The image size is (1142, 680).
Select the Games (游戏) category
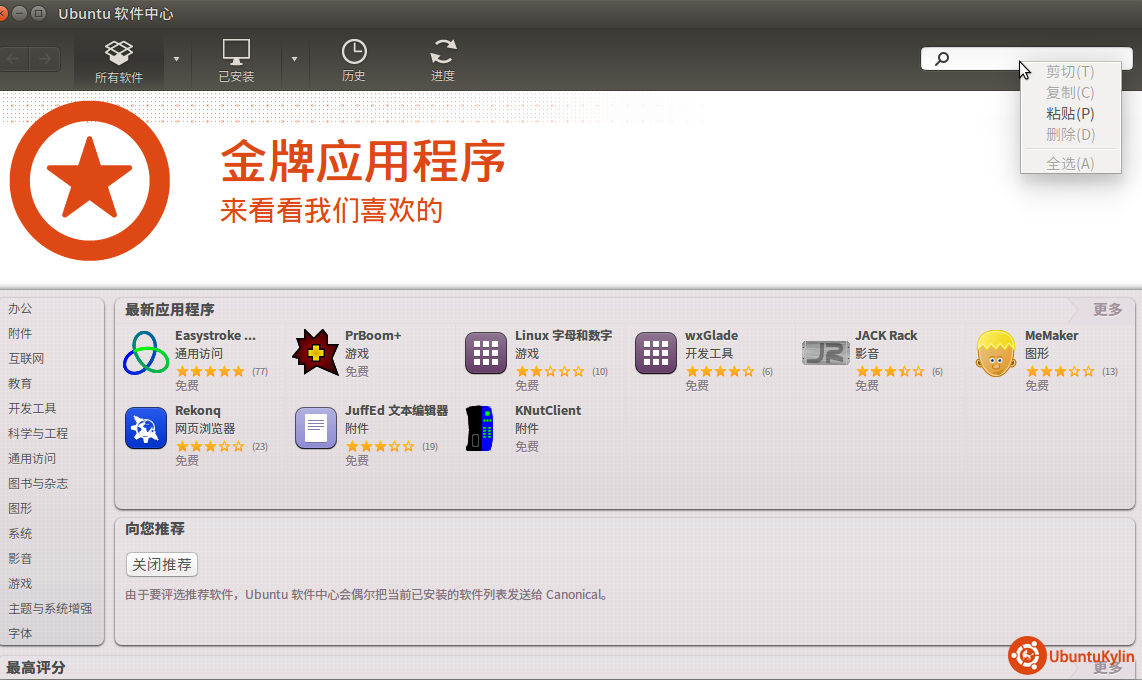tap(20, 583)
